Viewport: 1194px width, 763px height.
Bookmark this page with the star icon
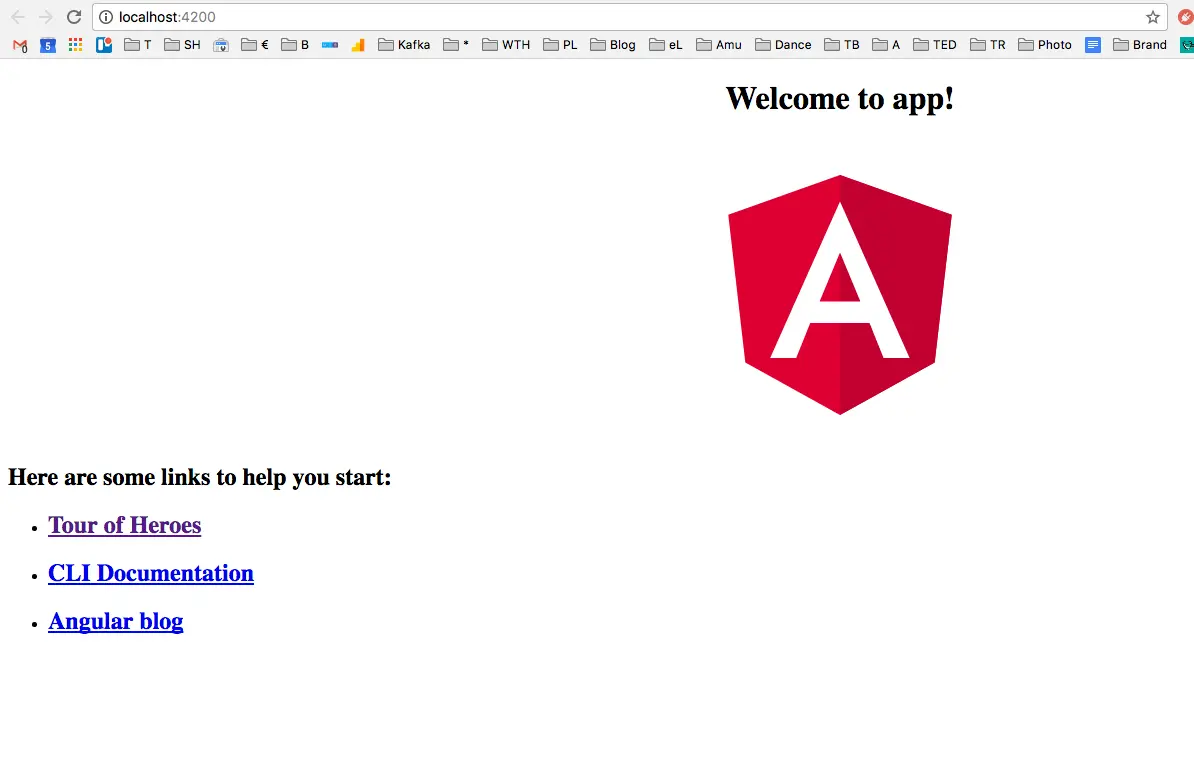point(1153,17)
